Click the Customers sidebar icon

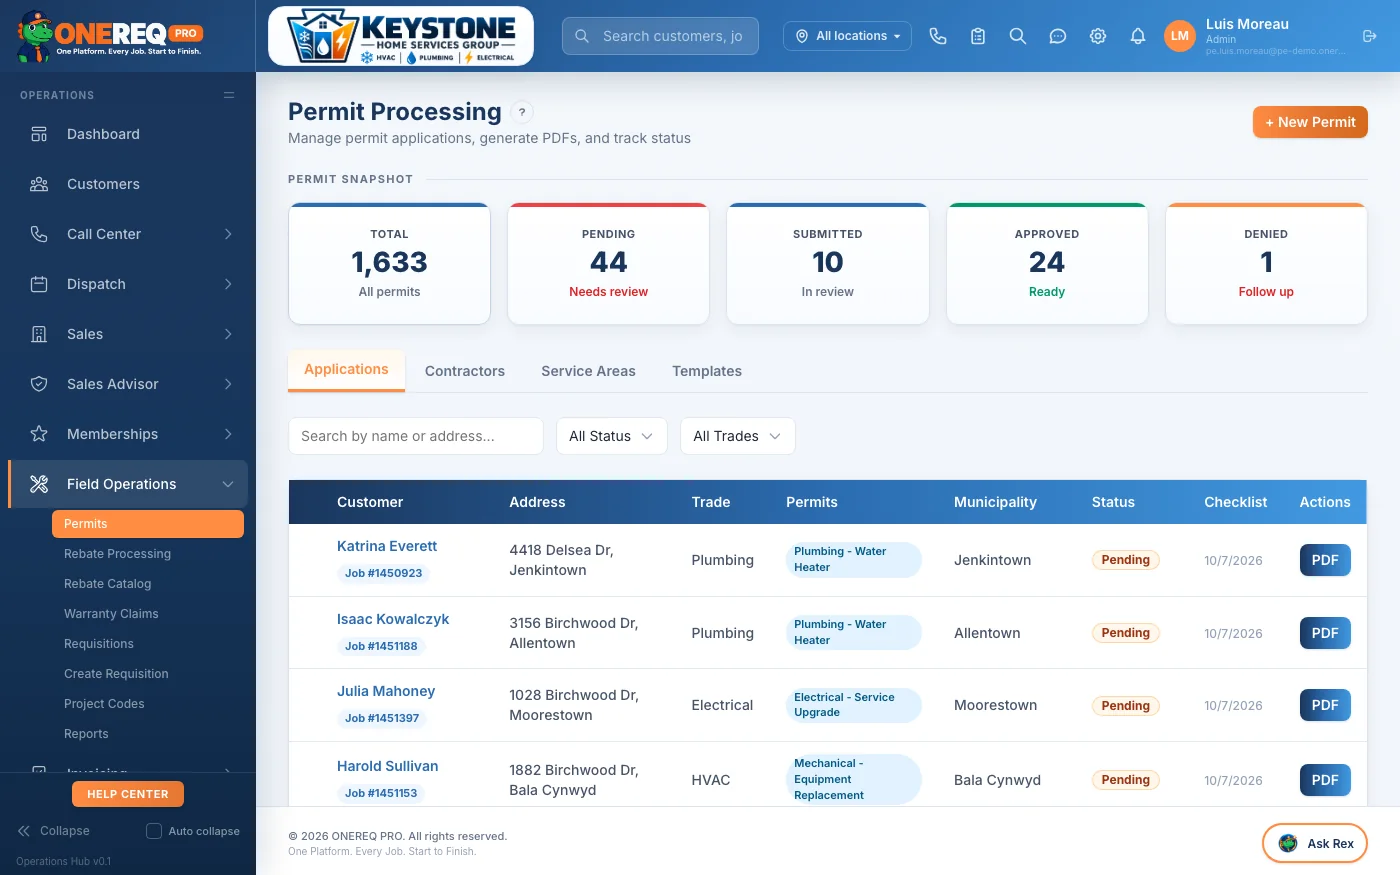[39, 184]
